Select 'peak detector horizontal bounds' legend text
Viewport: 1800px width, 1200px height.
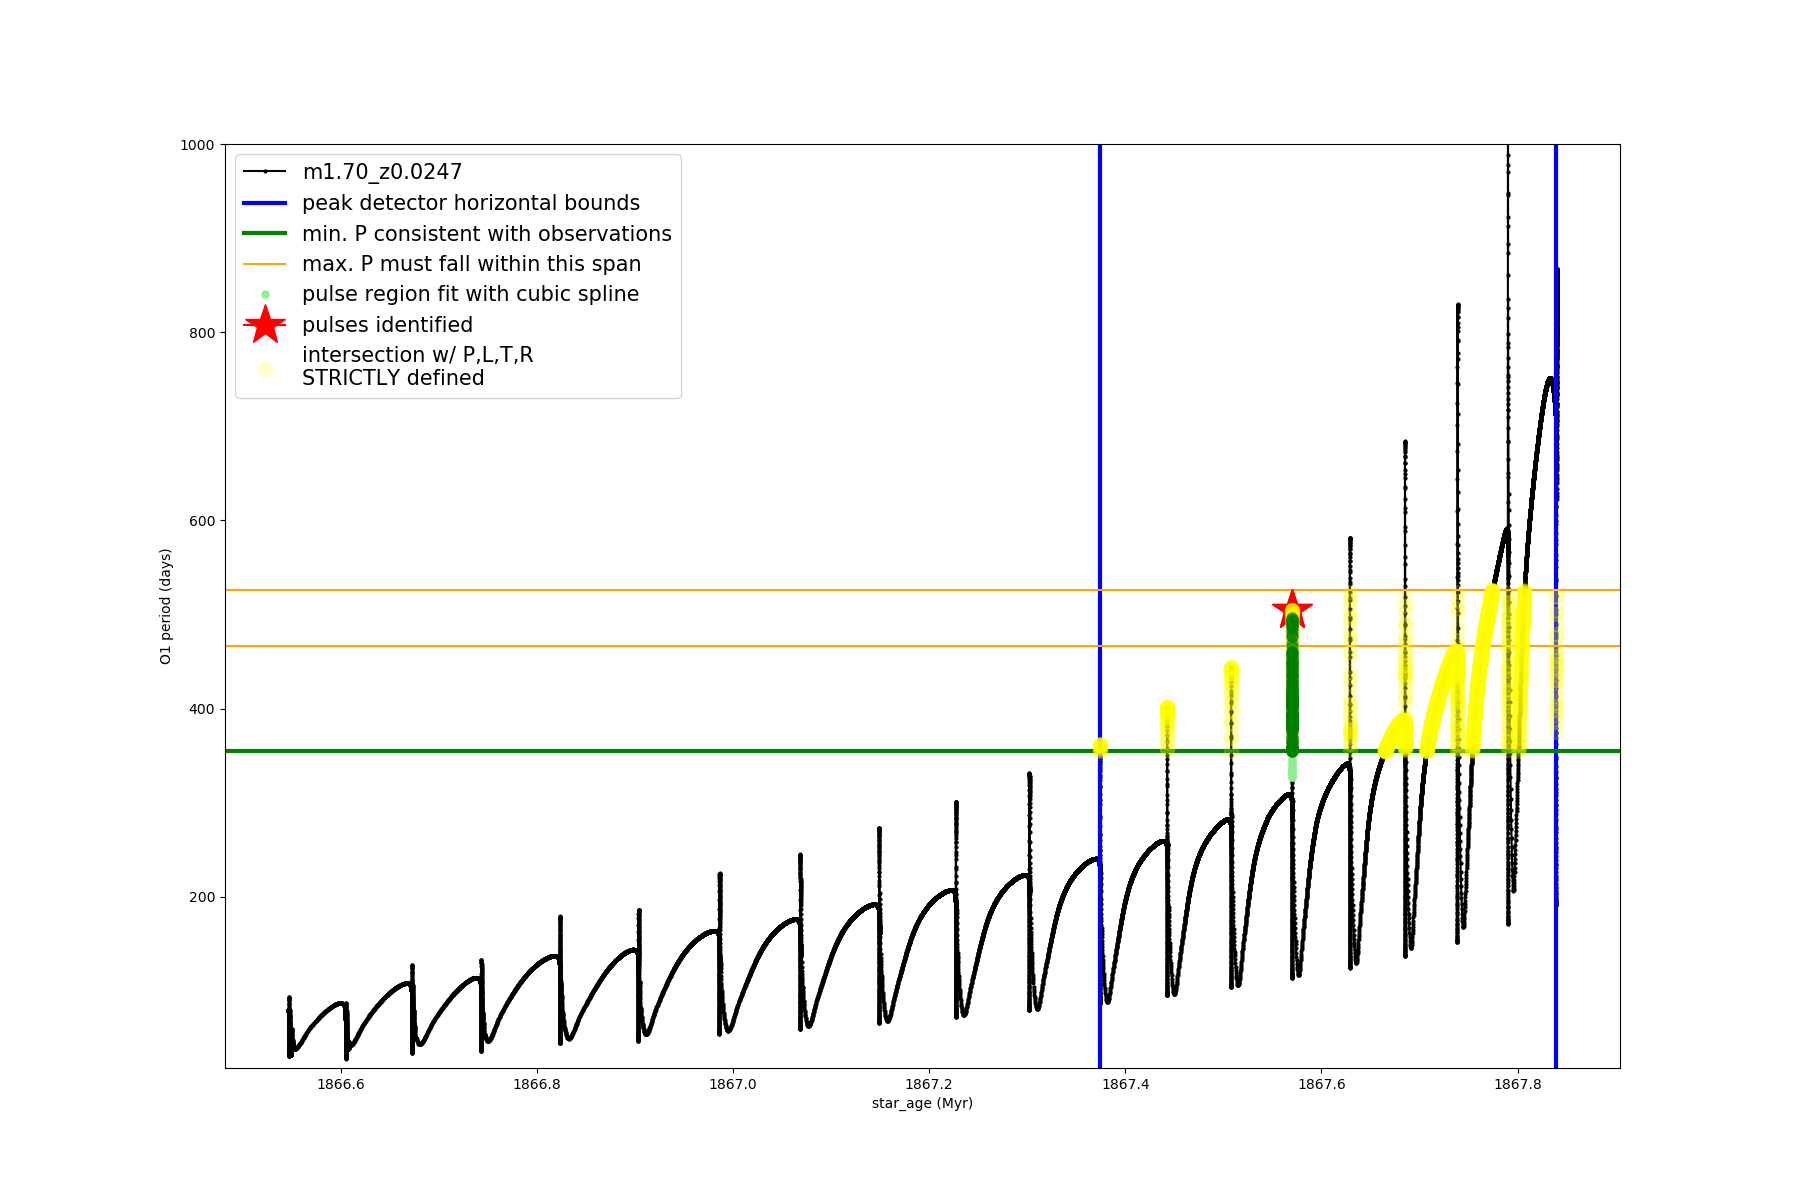coord(470,203)
